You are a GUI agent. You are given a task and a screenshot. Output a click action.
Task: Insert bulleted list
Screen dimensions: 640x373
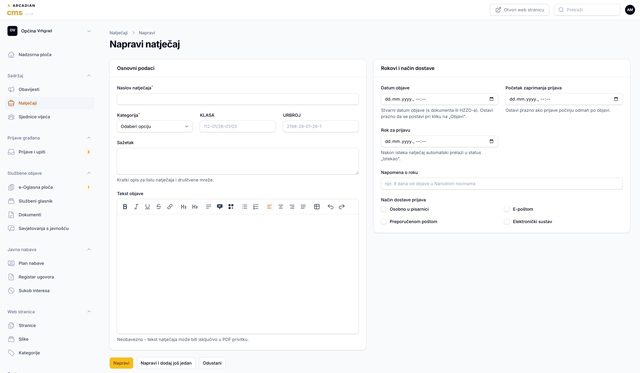244,206
